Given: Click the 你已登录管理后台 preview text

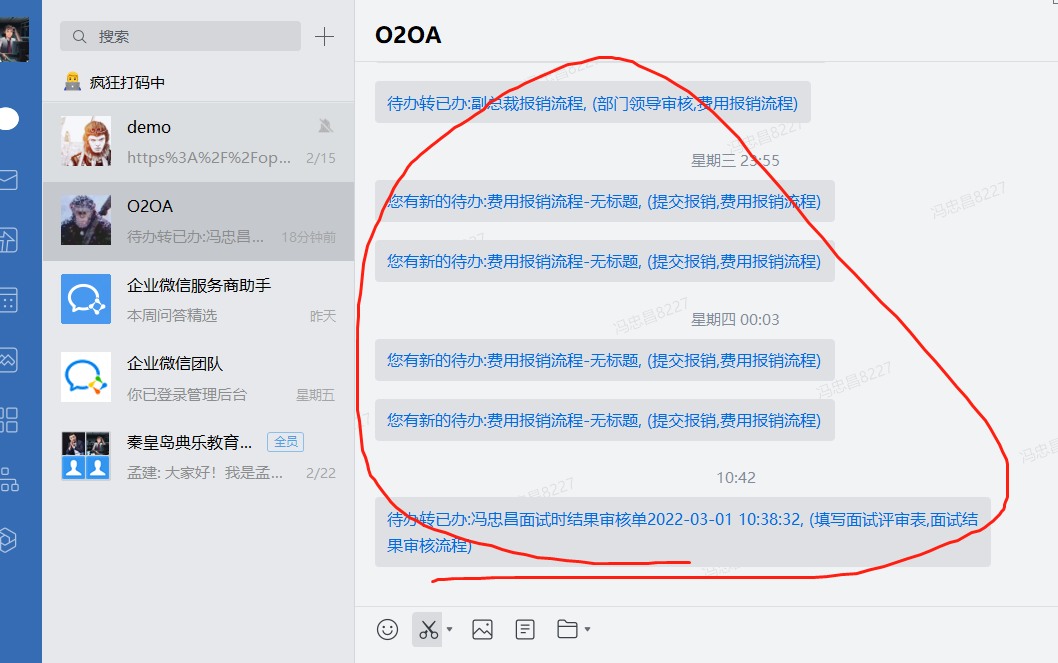Looking at the screenshot, I should [187, 395].
